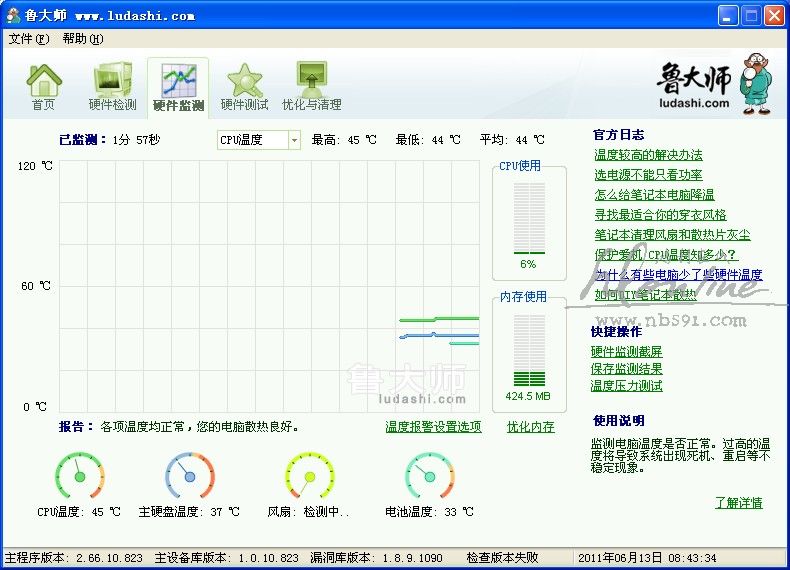Screen dimensions: 790x570
Task: Start the 温度压力测试 stress test link
Action: [x=626, y=386]
